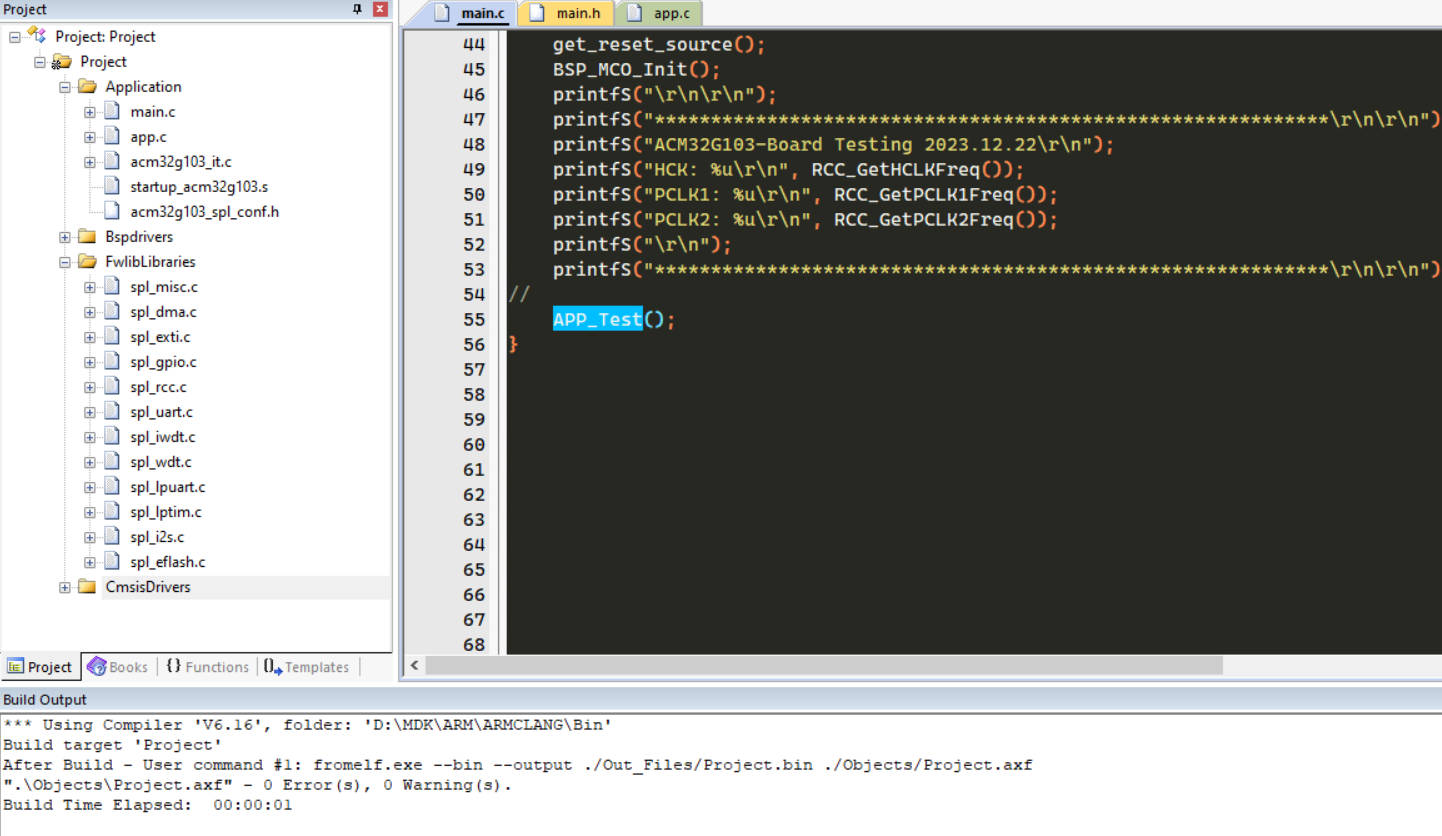
Task: Select main.c file icon in tree
Action: (x=112, y=112)
